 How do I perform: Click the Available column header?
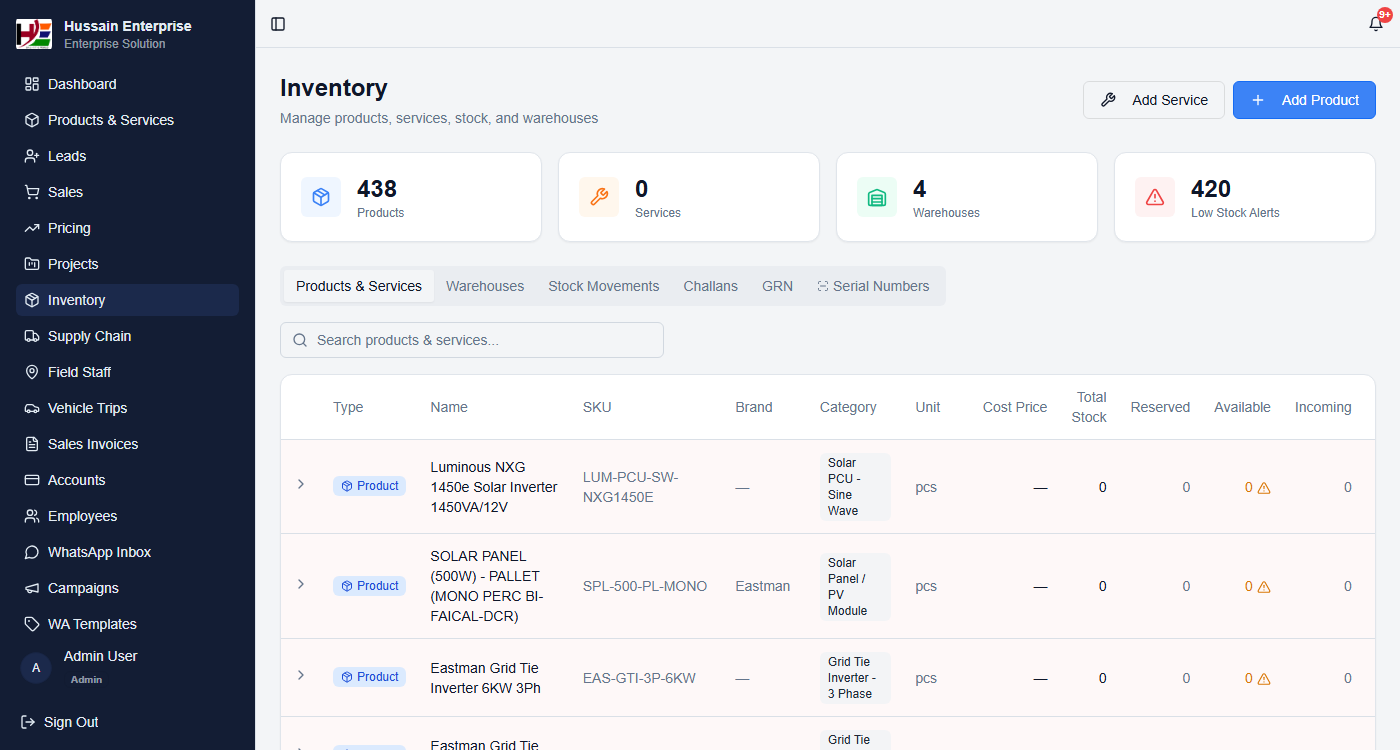[x=1242, y=407]
